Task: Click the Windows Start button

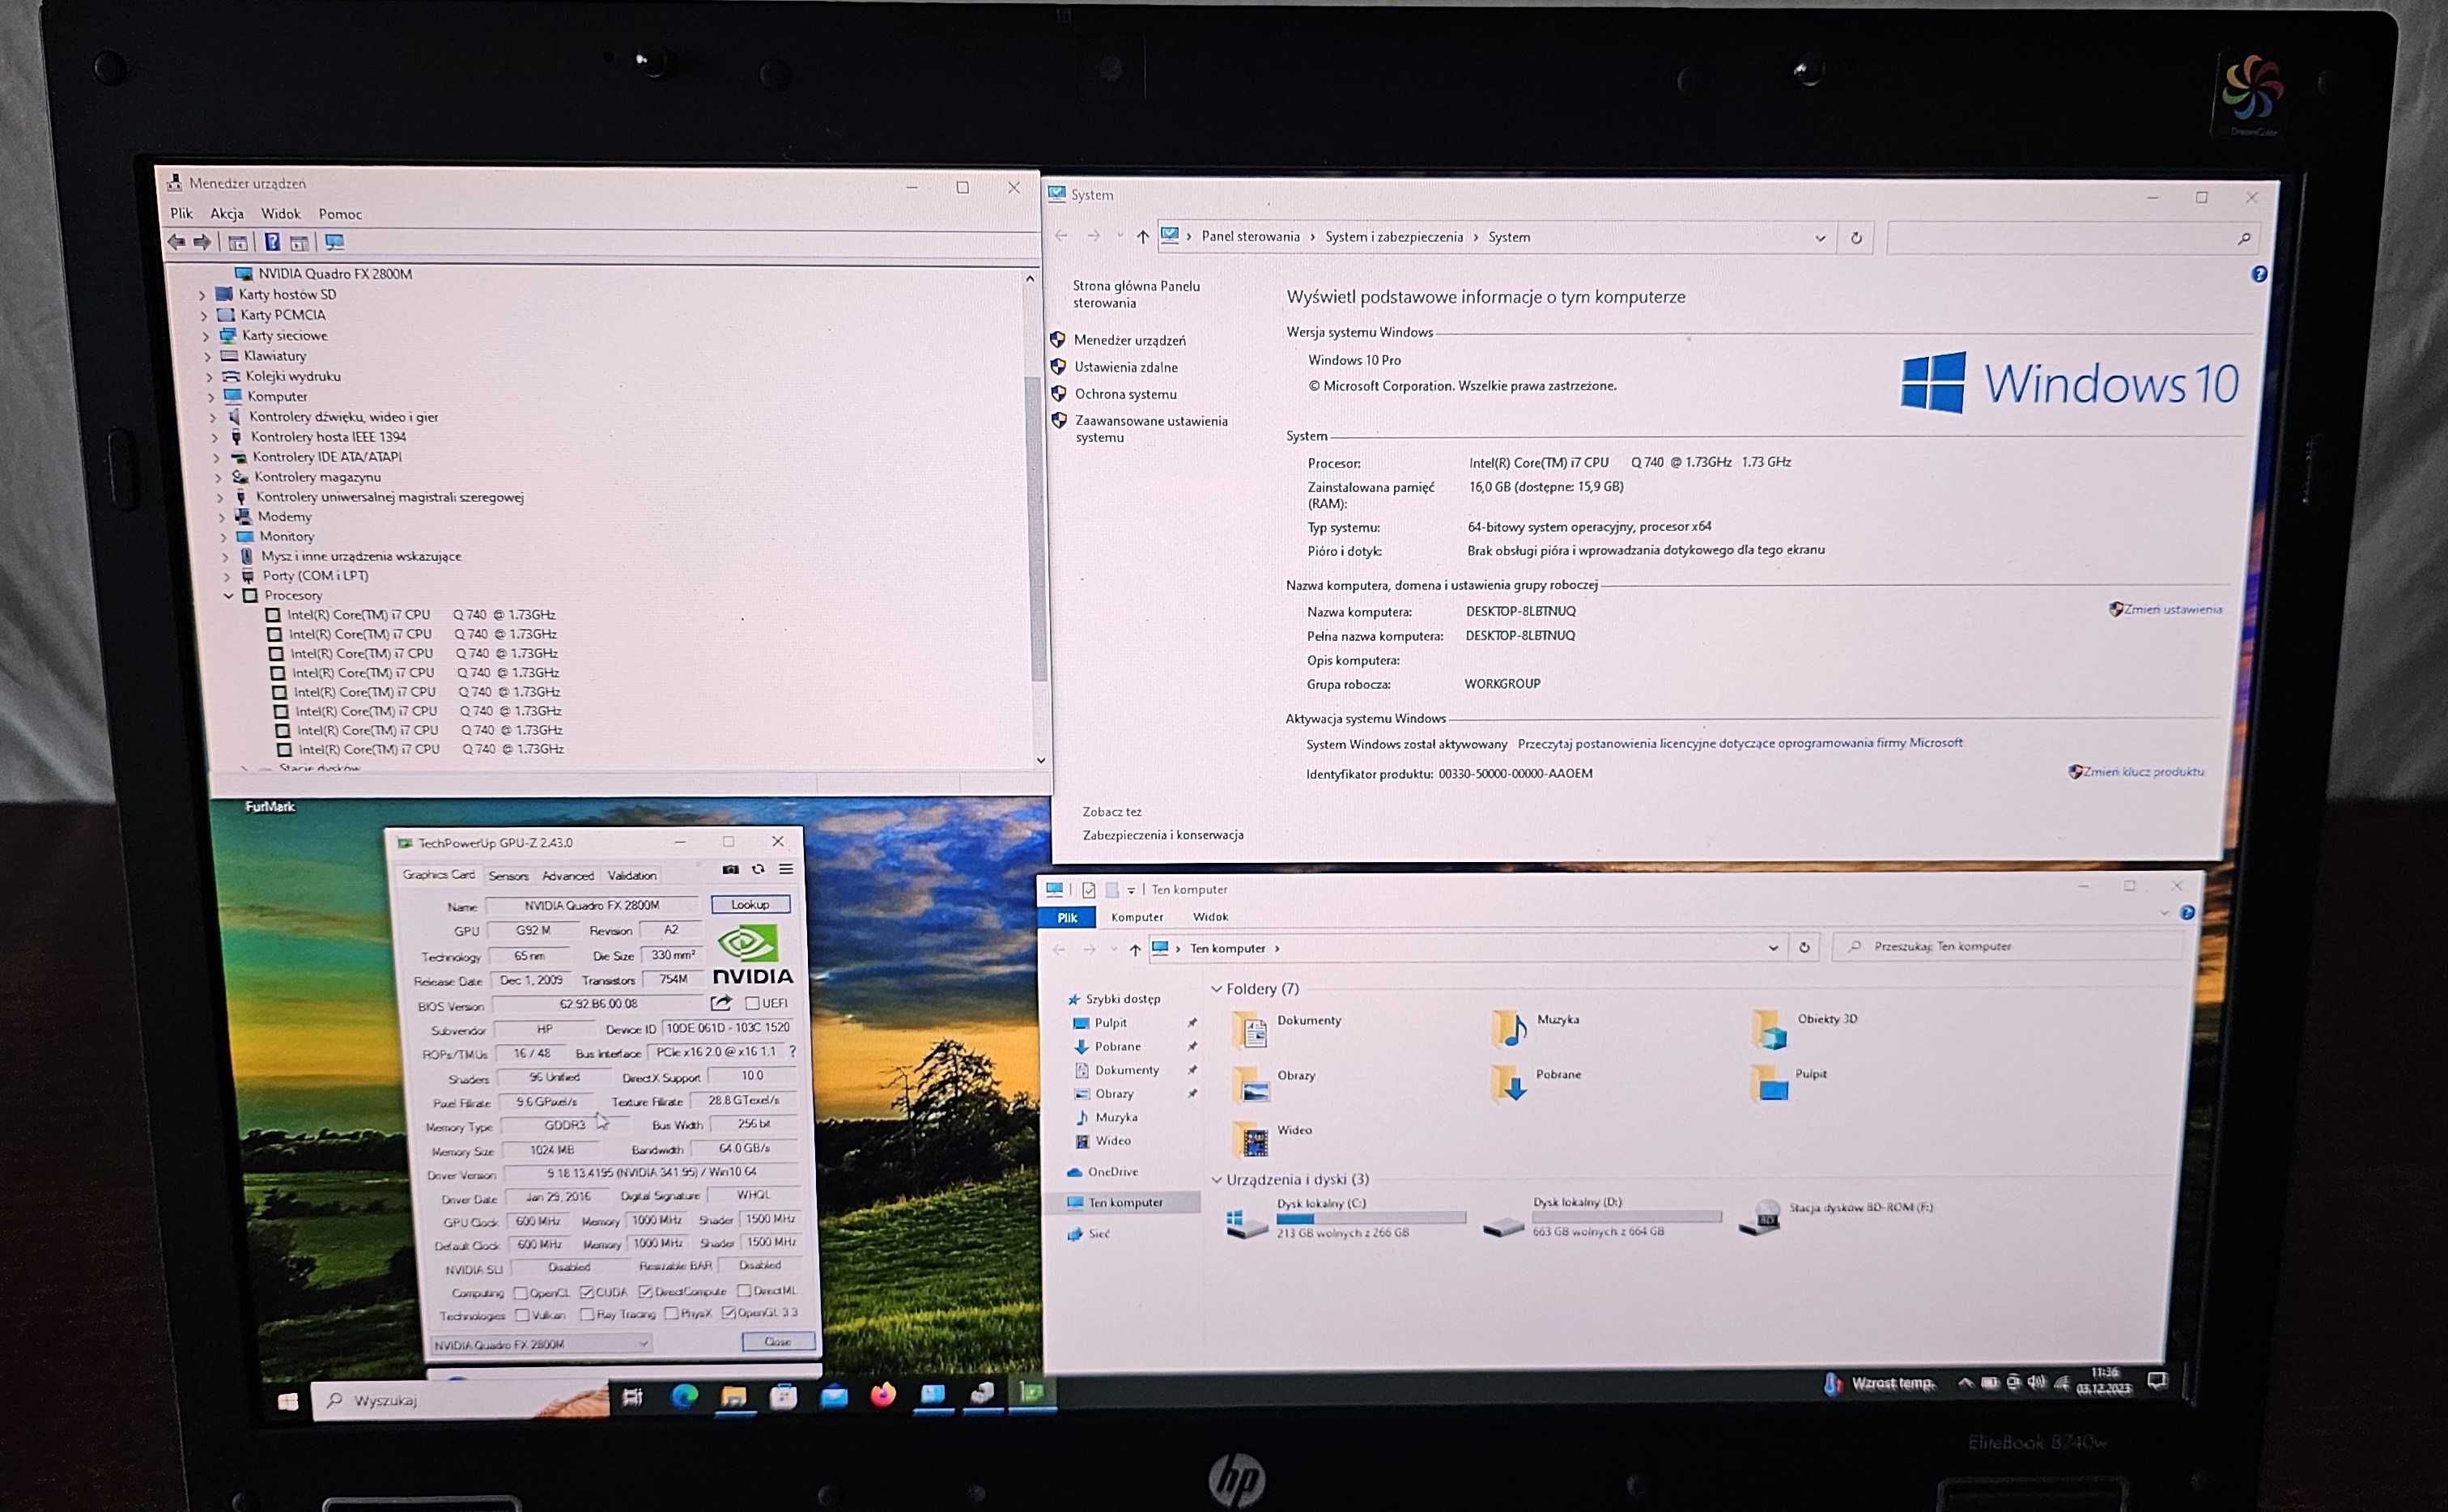Action: point(288,1401)
